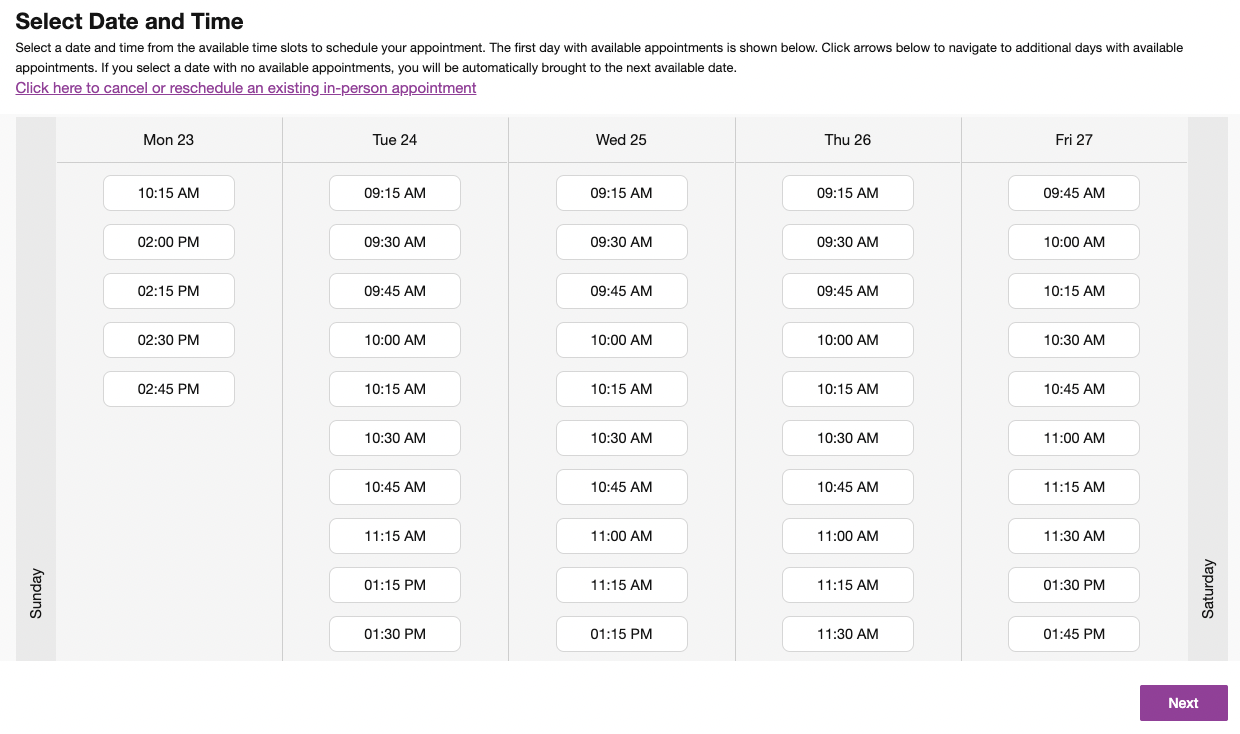
Task: Pick Friday's 11:00 AM appointment
Action: pyautogui.click(x=1074, y=438)
